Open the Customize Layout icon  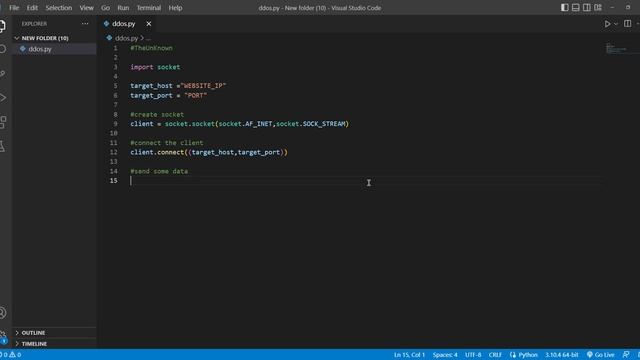[x=598, y=7]
